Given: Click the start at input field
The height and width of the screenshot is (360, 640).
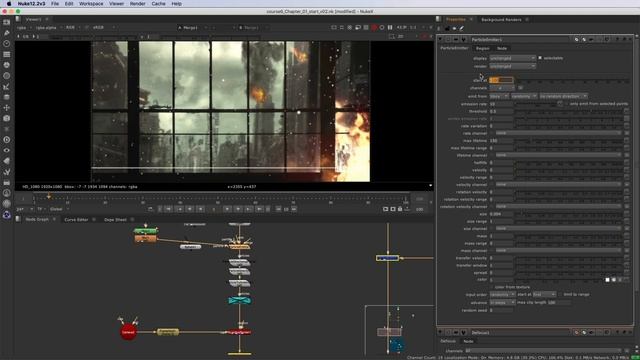Looking at the screenshot, I should [501, 80].
